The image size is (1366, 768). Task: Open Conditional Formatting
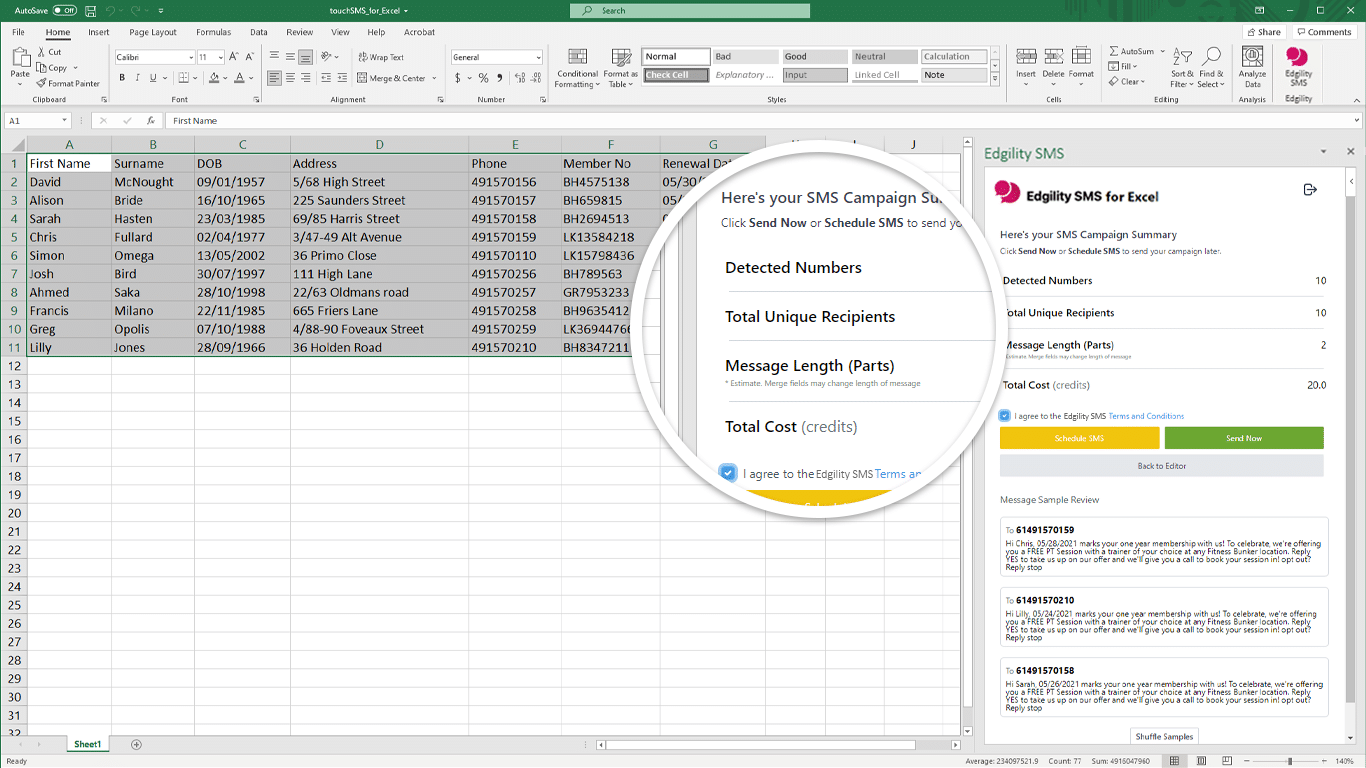[577, 68]
